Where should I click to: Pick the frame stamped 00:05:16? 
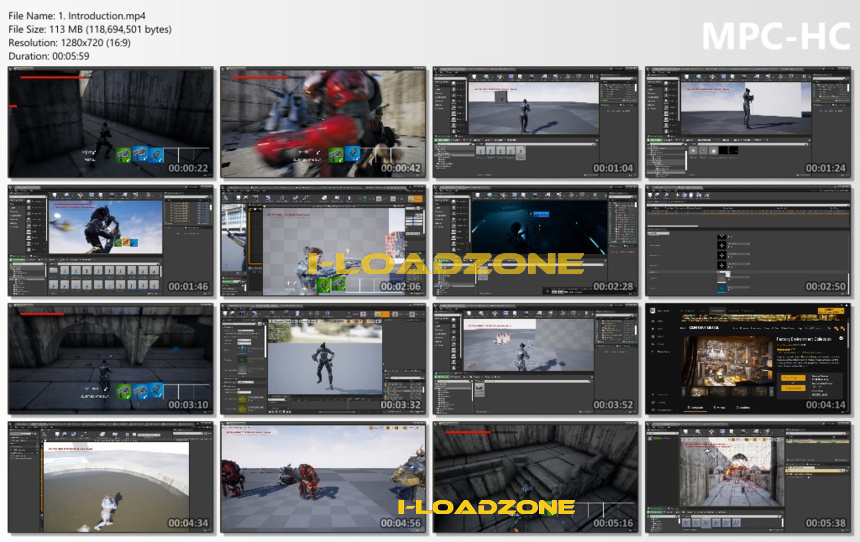pyautogui.click(x=536, y=477)
